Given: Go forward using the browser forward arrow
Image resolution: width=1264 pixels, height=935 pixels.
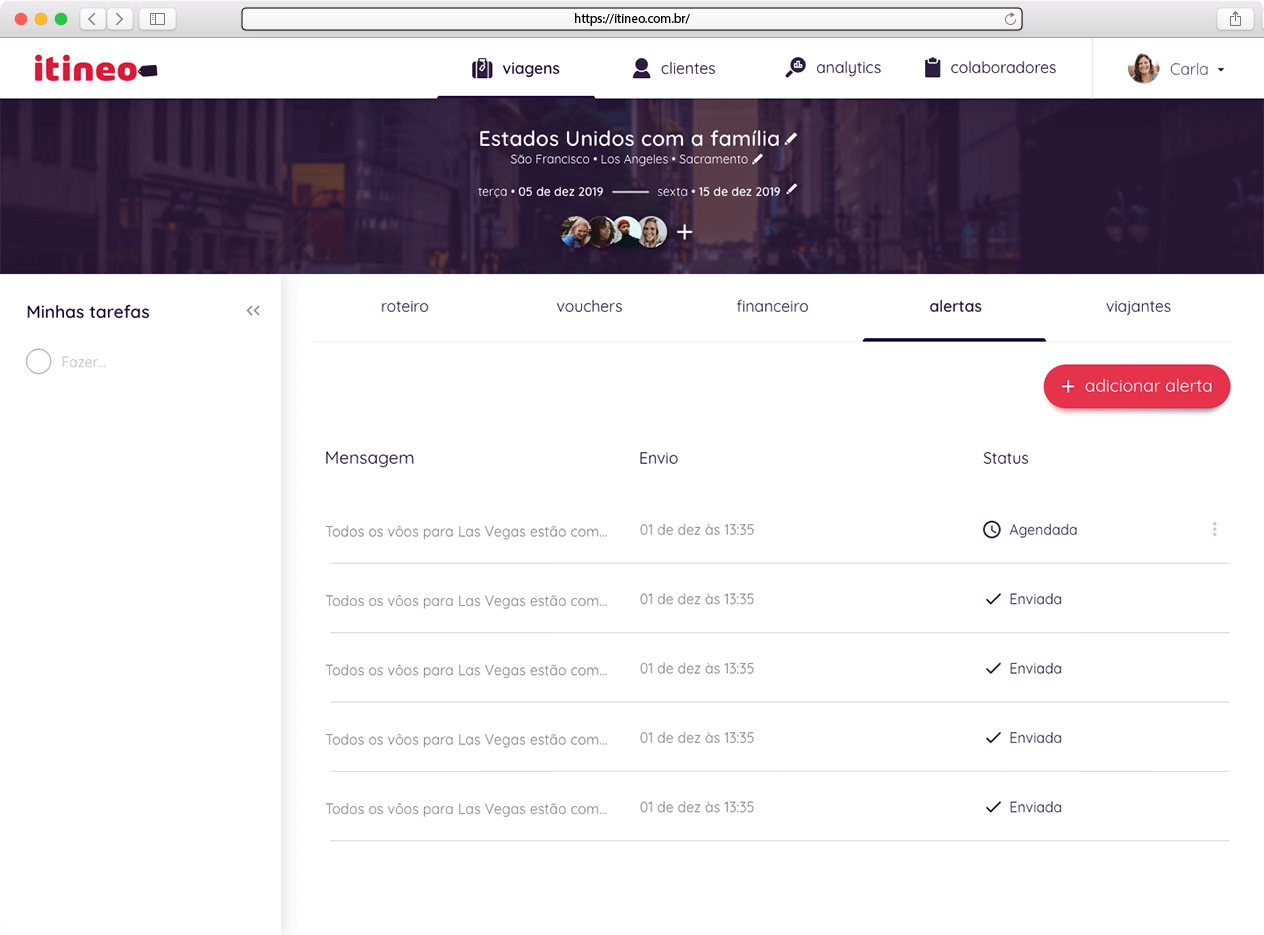Looking at the screenshot, I should pos(120,19).
